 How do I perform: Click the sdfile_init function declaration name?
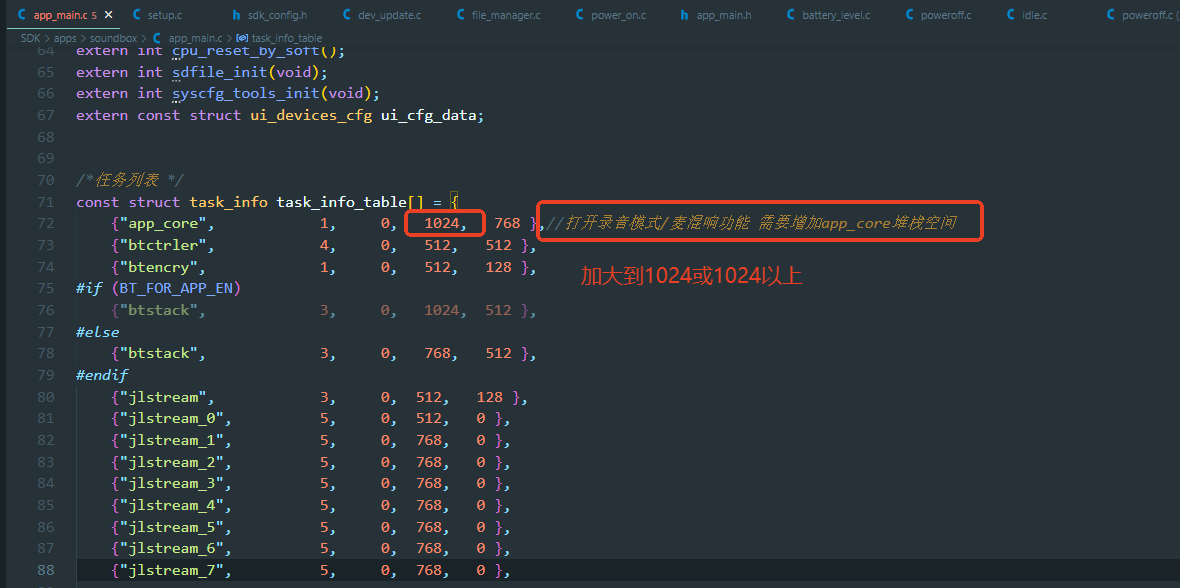click(x=220, y=72)
